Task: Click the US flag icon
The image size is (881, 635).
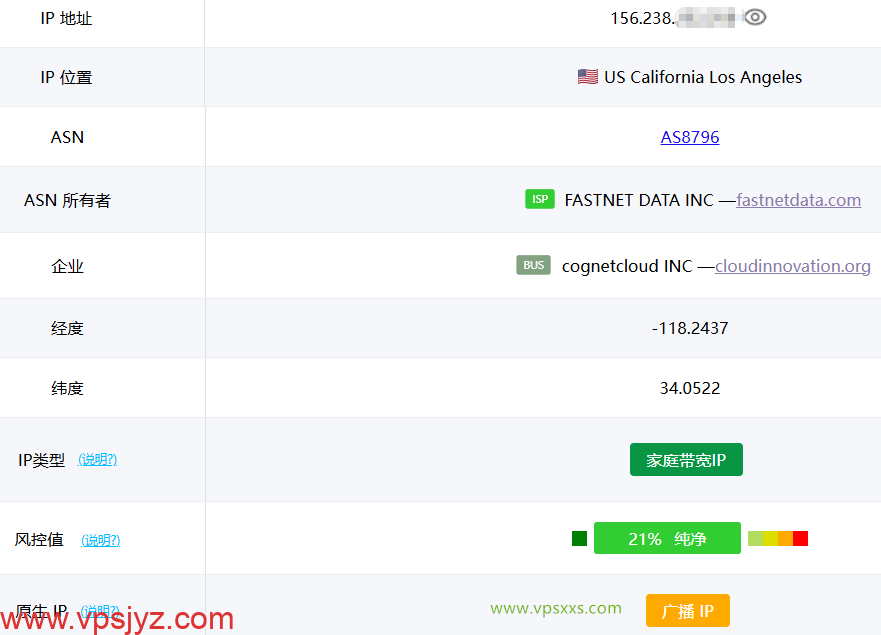Action: 588,76
